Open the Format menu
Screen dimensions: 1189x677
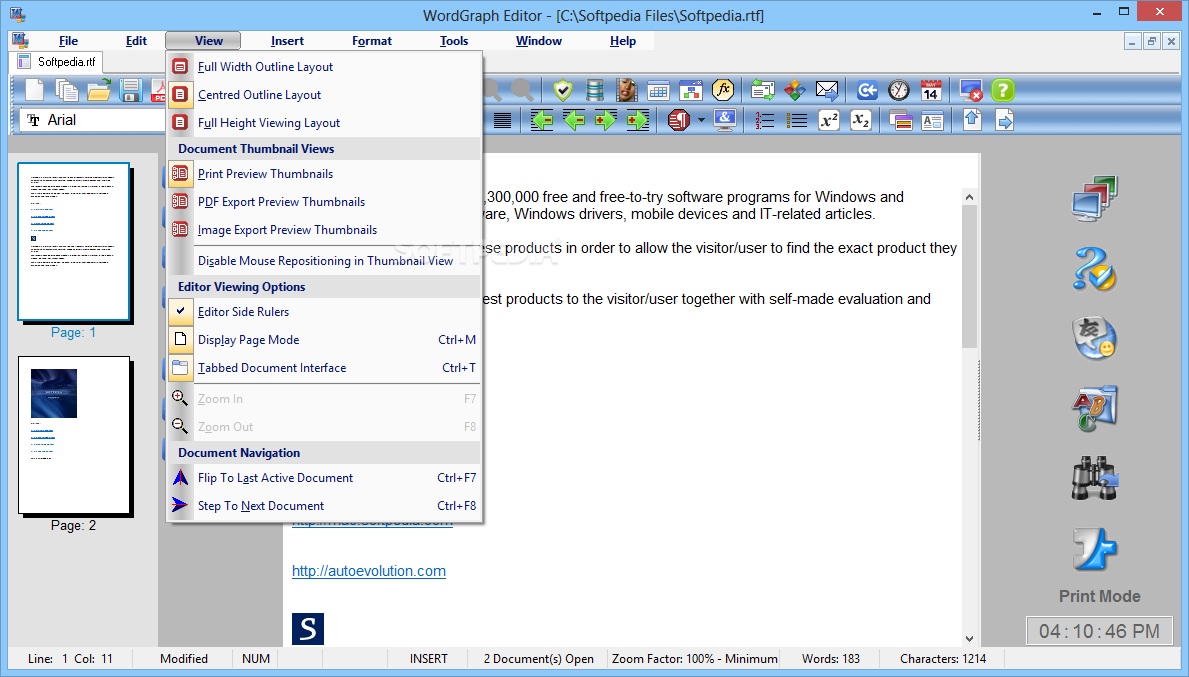[372, 41]
